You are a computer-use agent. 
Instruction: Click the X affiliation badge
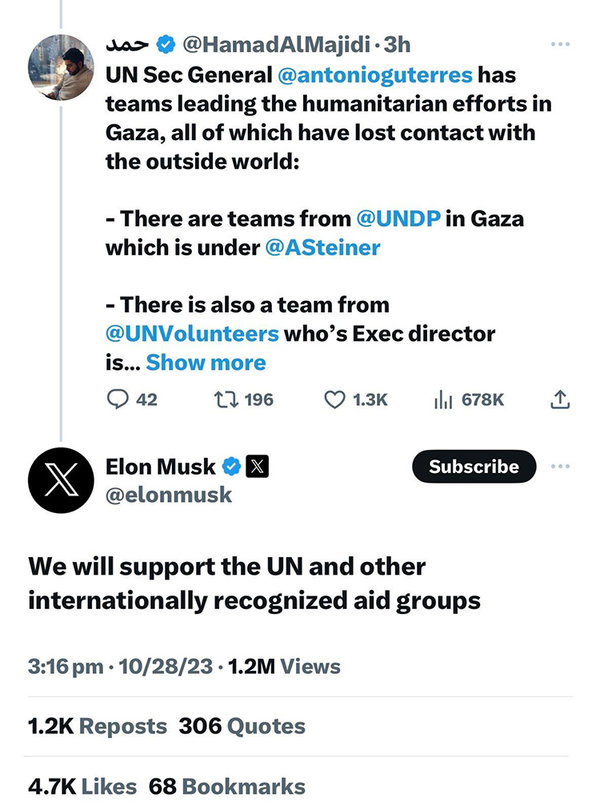pyautogui.click(x=258, y=466)
